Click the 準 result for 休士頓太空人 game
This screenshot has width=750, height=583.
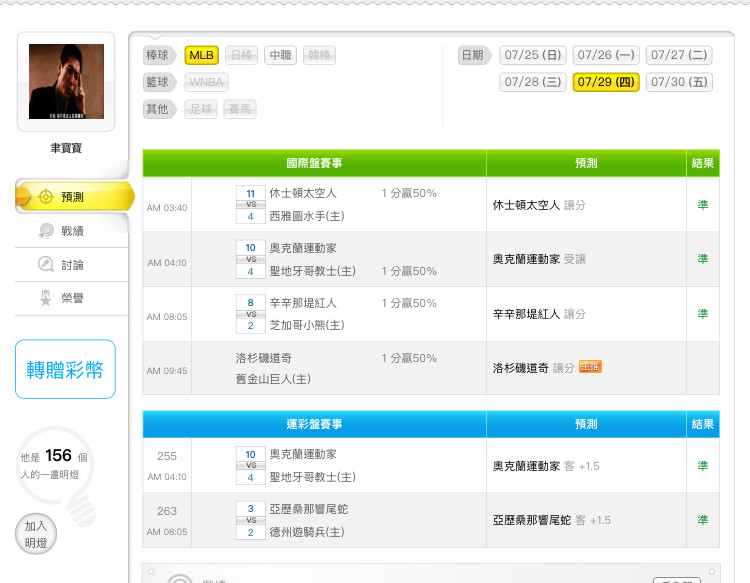703,205
